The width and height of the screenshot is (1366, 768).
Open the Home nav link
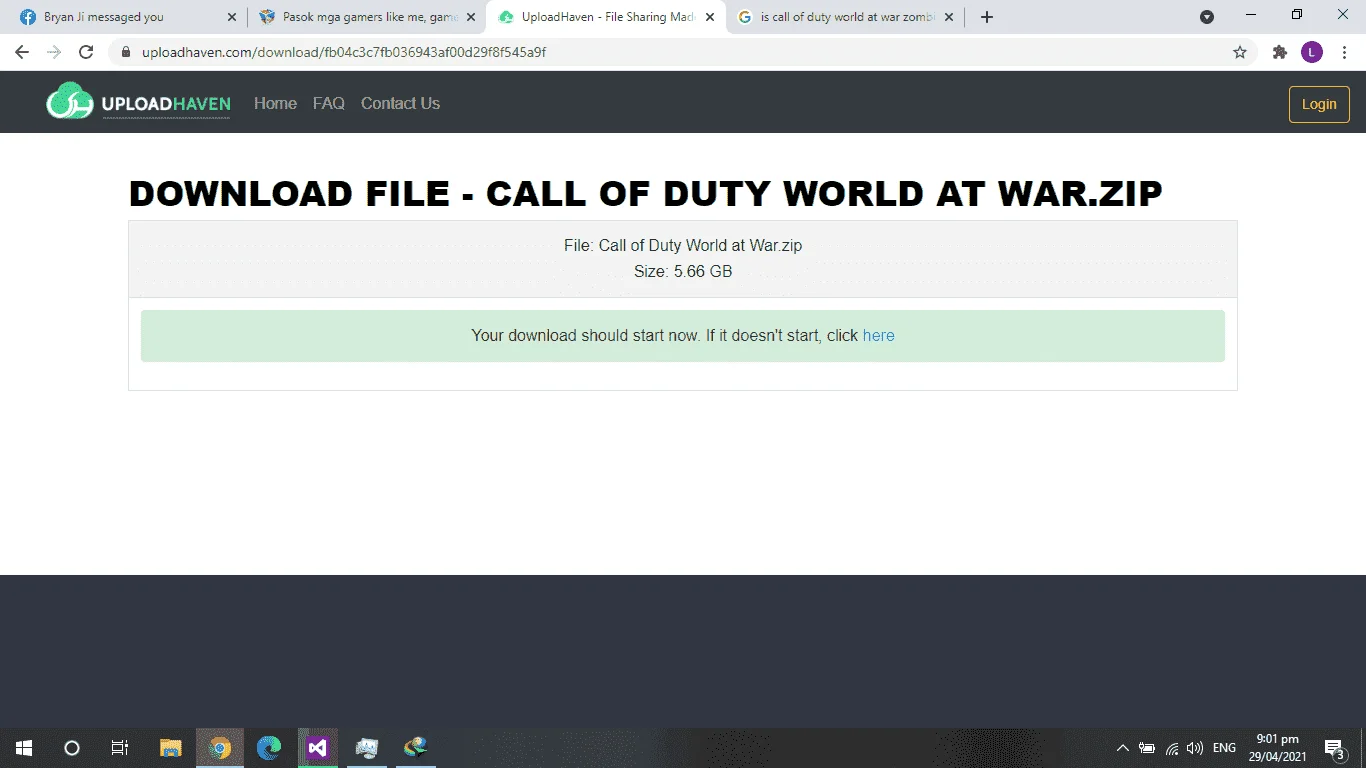[275, 103]
